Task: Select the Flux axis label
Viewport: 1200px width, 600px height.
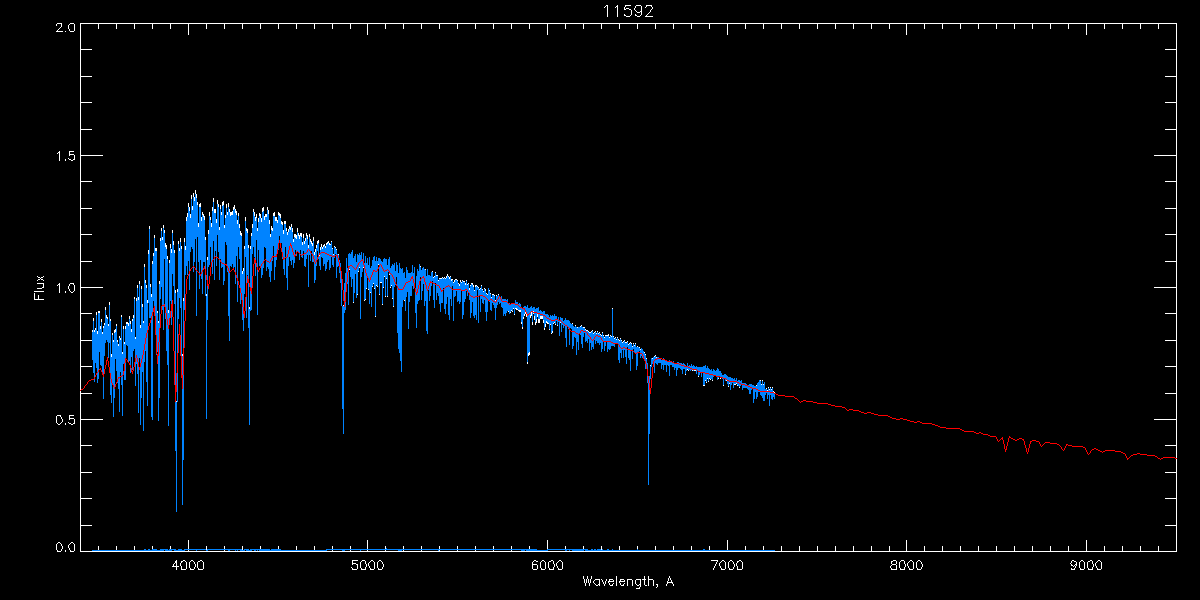Action: pos(40,288)
